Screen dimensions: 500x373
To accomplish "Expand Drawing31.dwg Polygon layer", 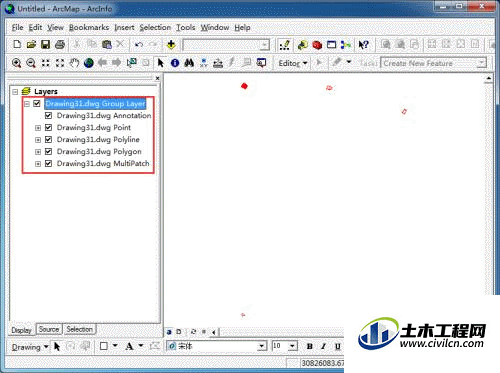I will click(x=38, y=152).
